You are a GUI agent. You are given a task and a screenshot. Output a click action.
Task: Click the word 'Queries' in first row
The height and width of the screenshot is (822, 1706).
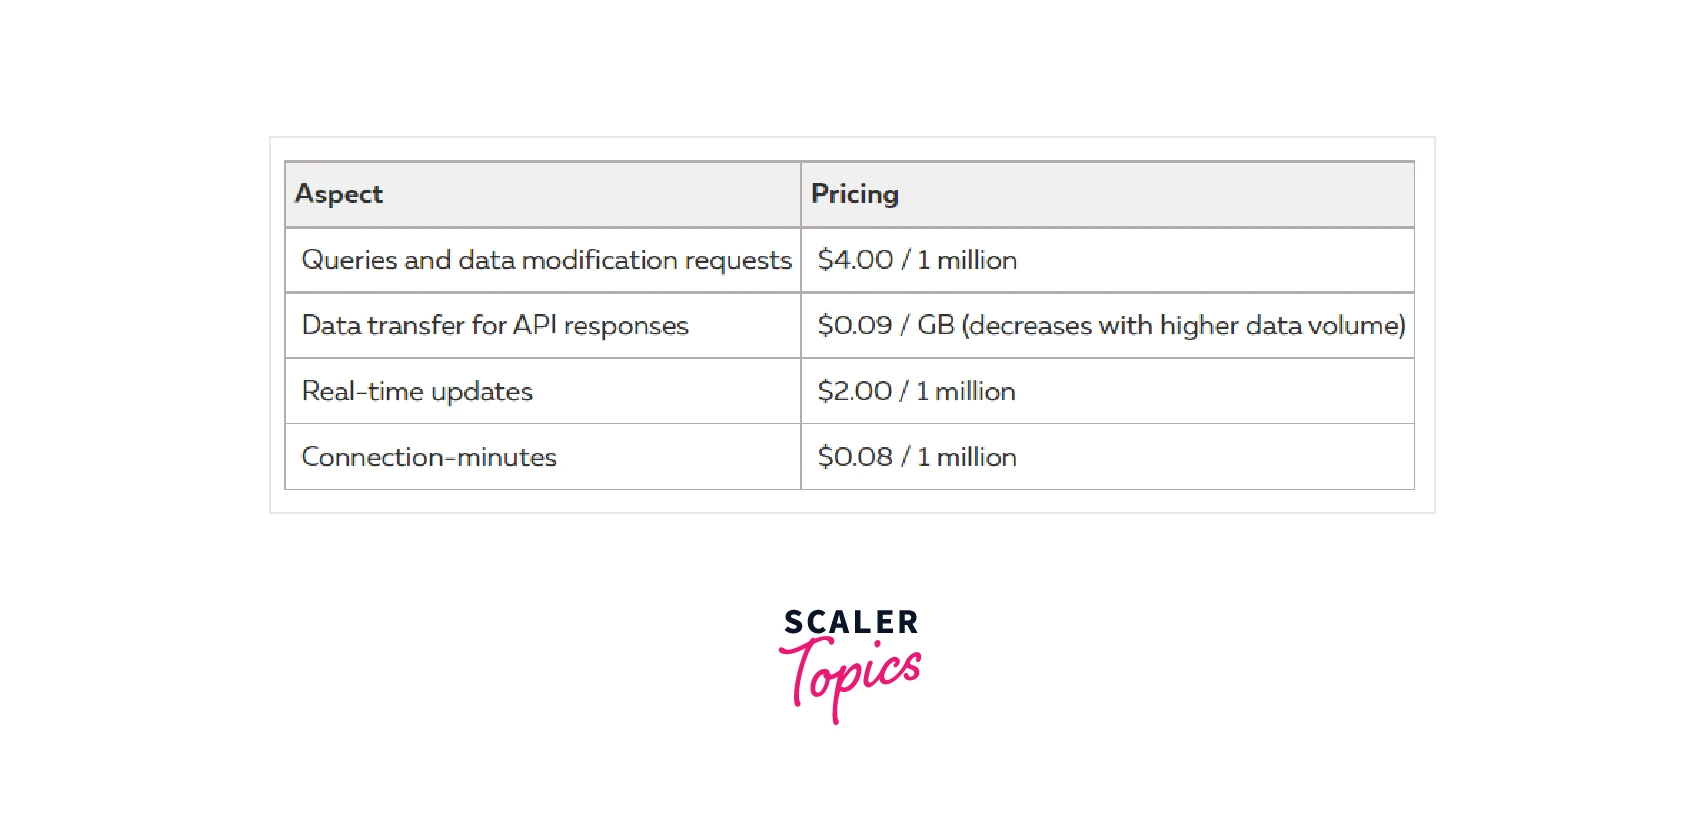(349, 260)
